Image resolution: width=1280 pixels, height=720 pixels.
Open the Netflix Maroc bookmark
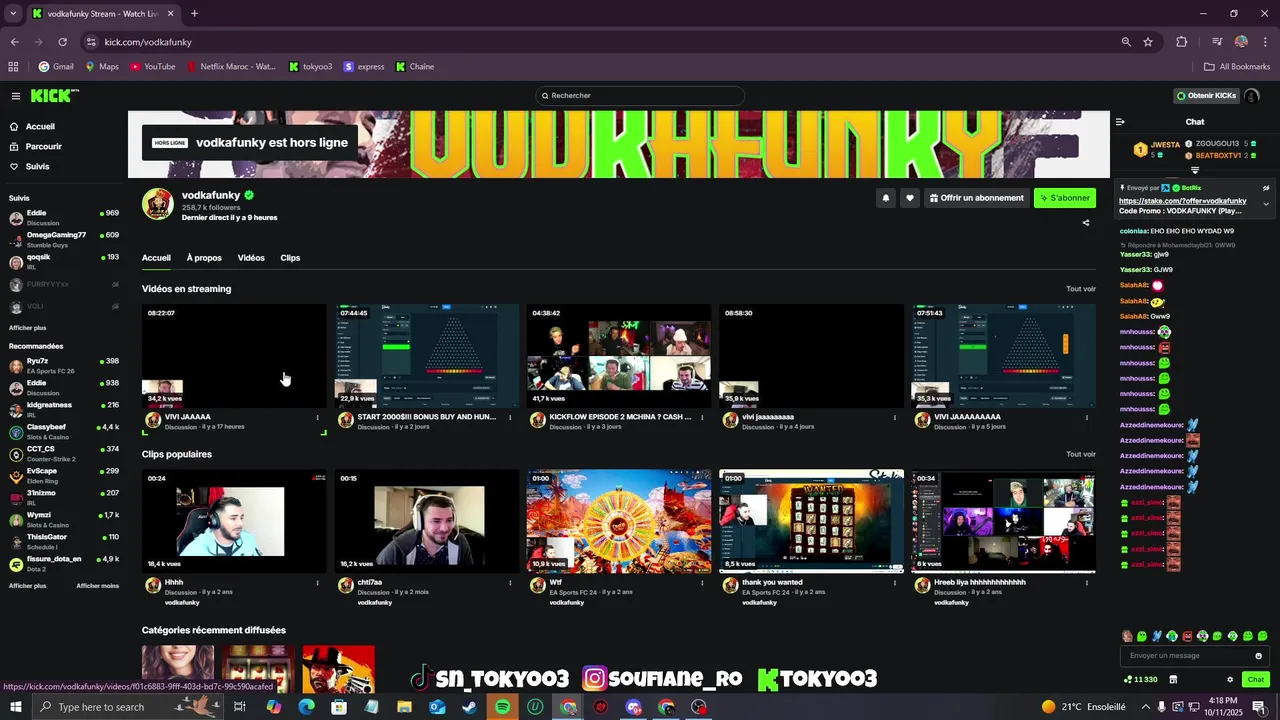tap(231, 67)
